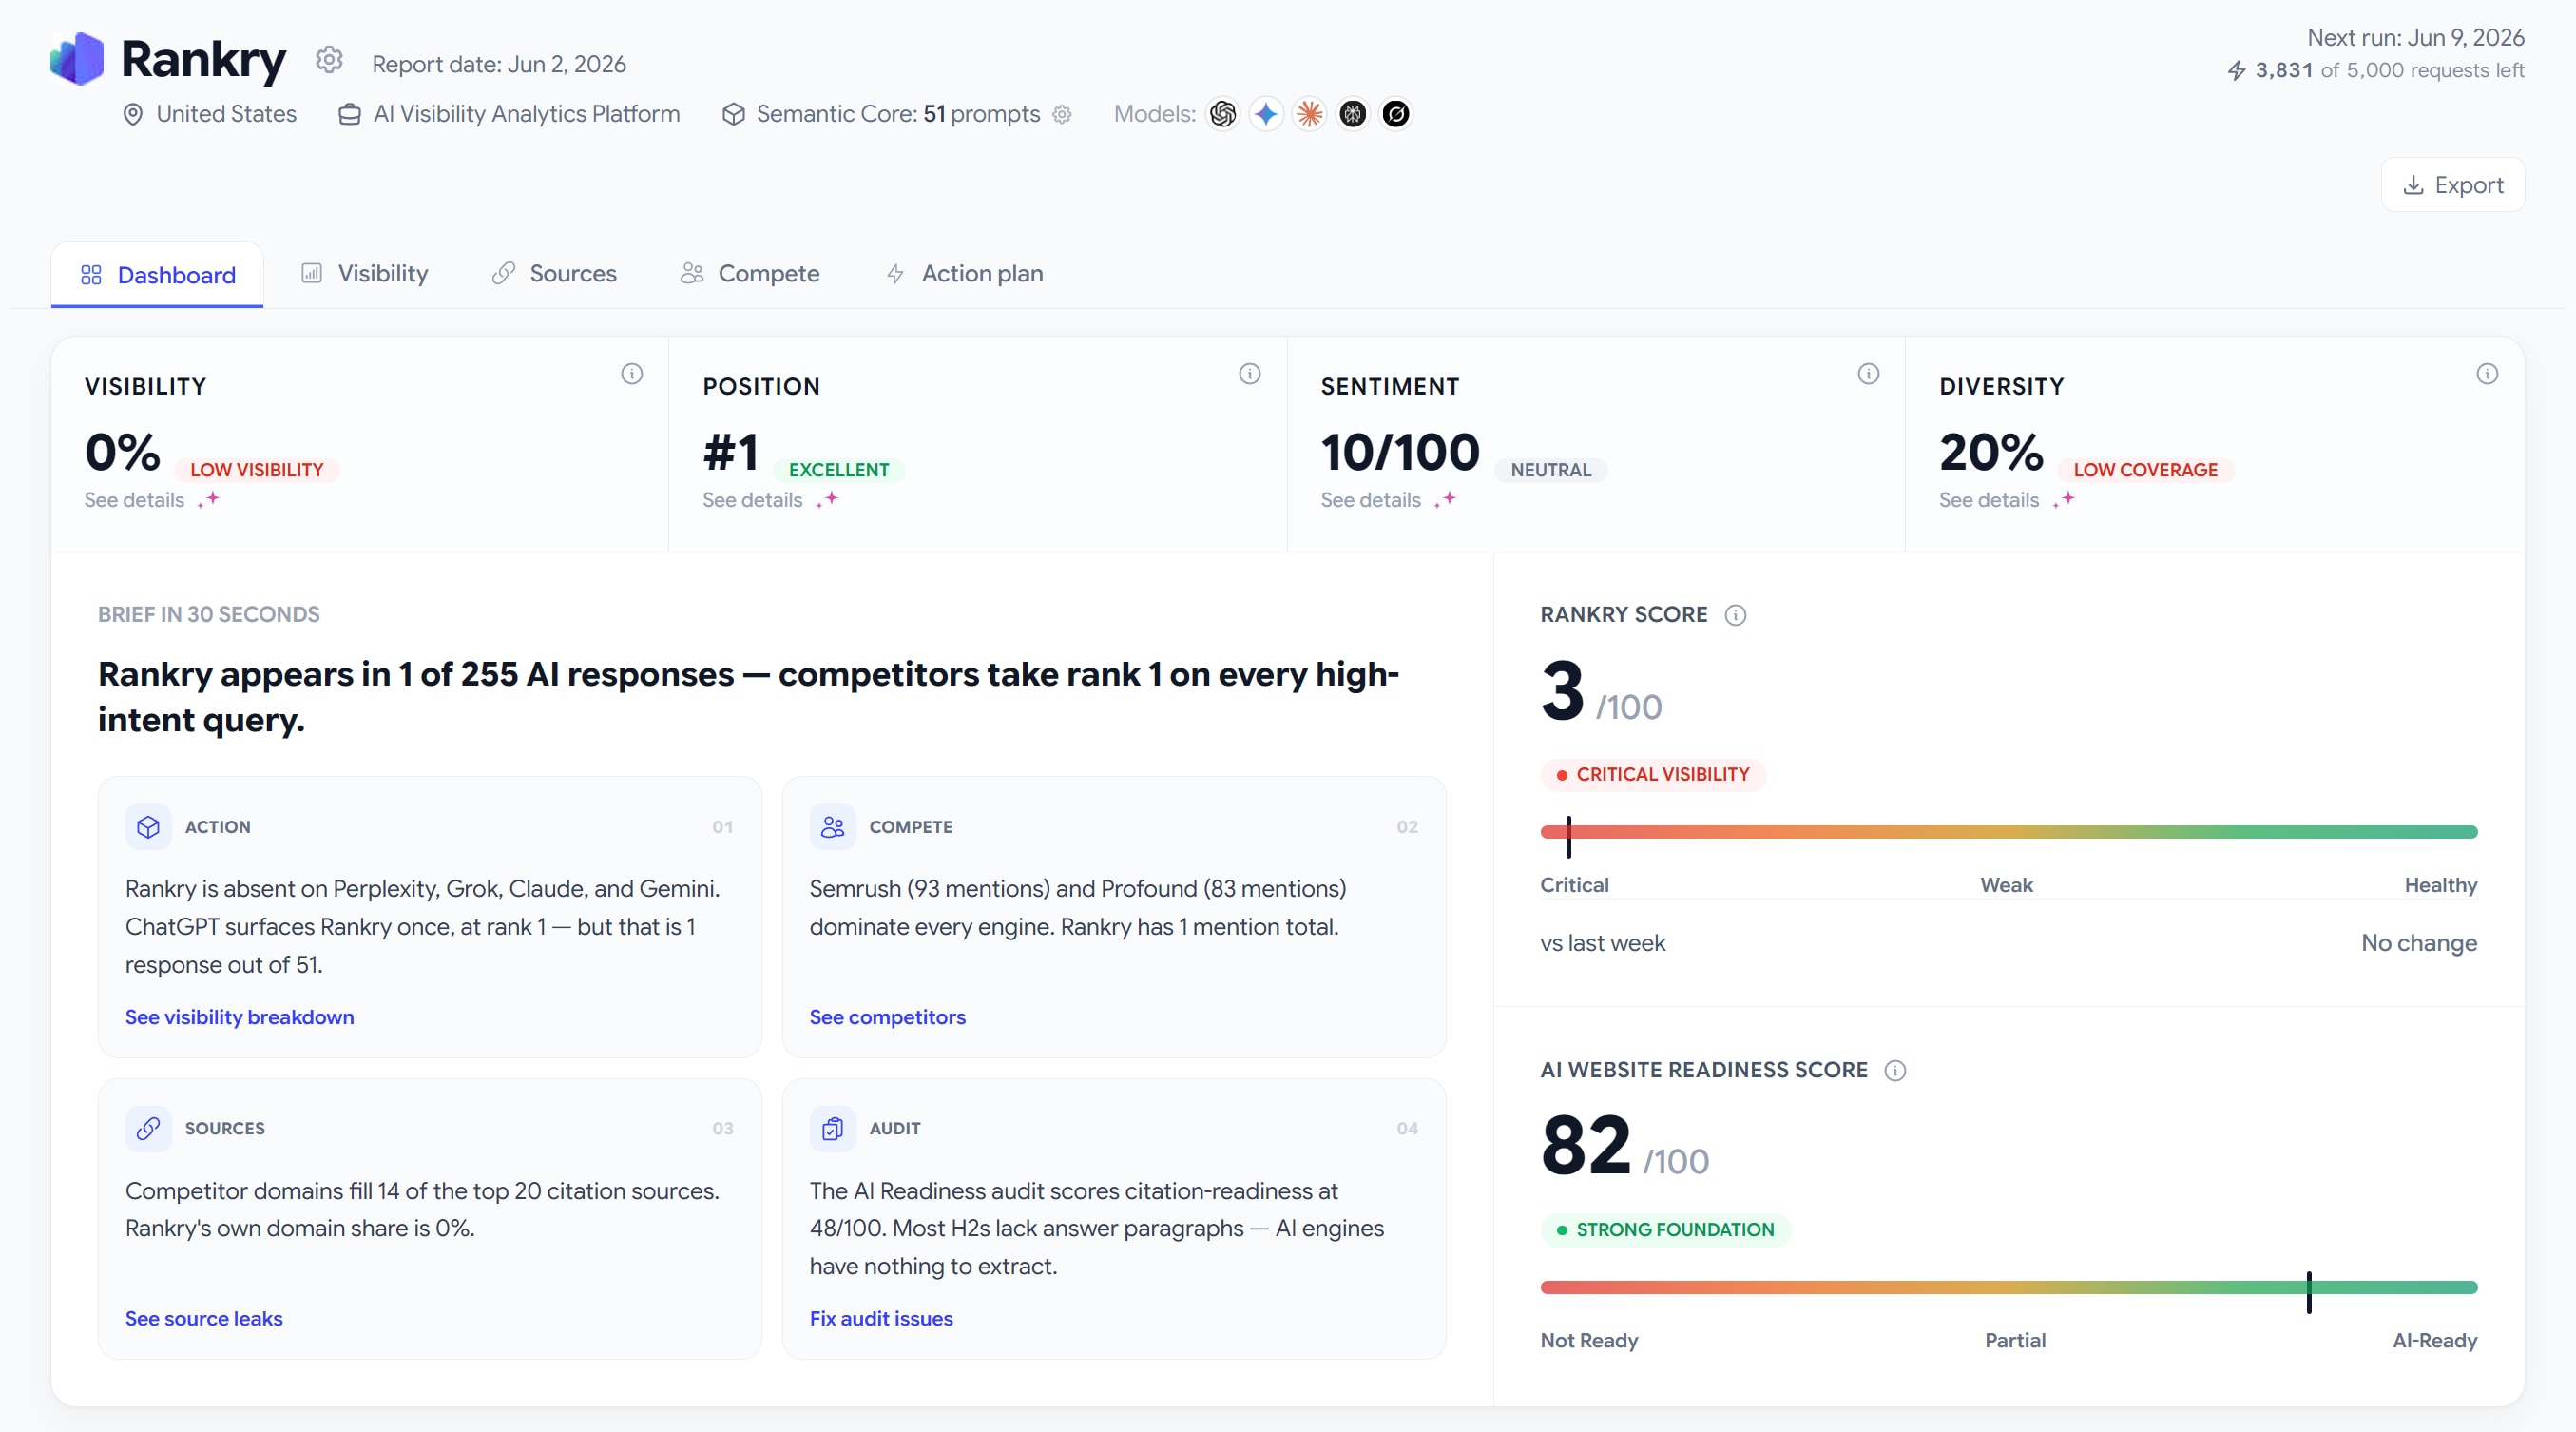Click the EXCELLENT position badge
The image size is (2576, 1432).
tap(838, 470)
